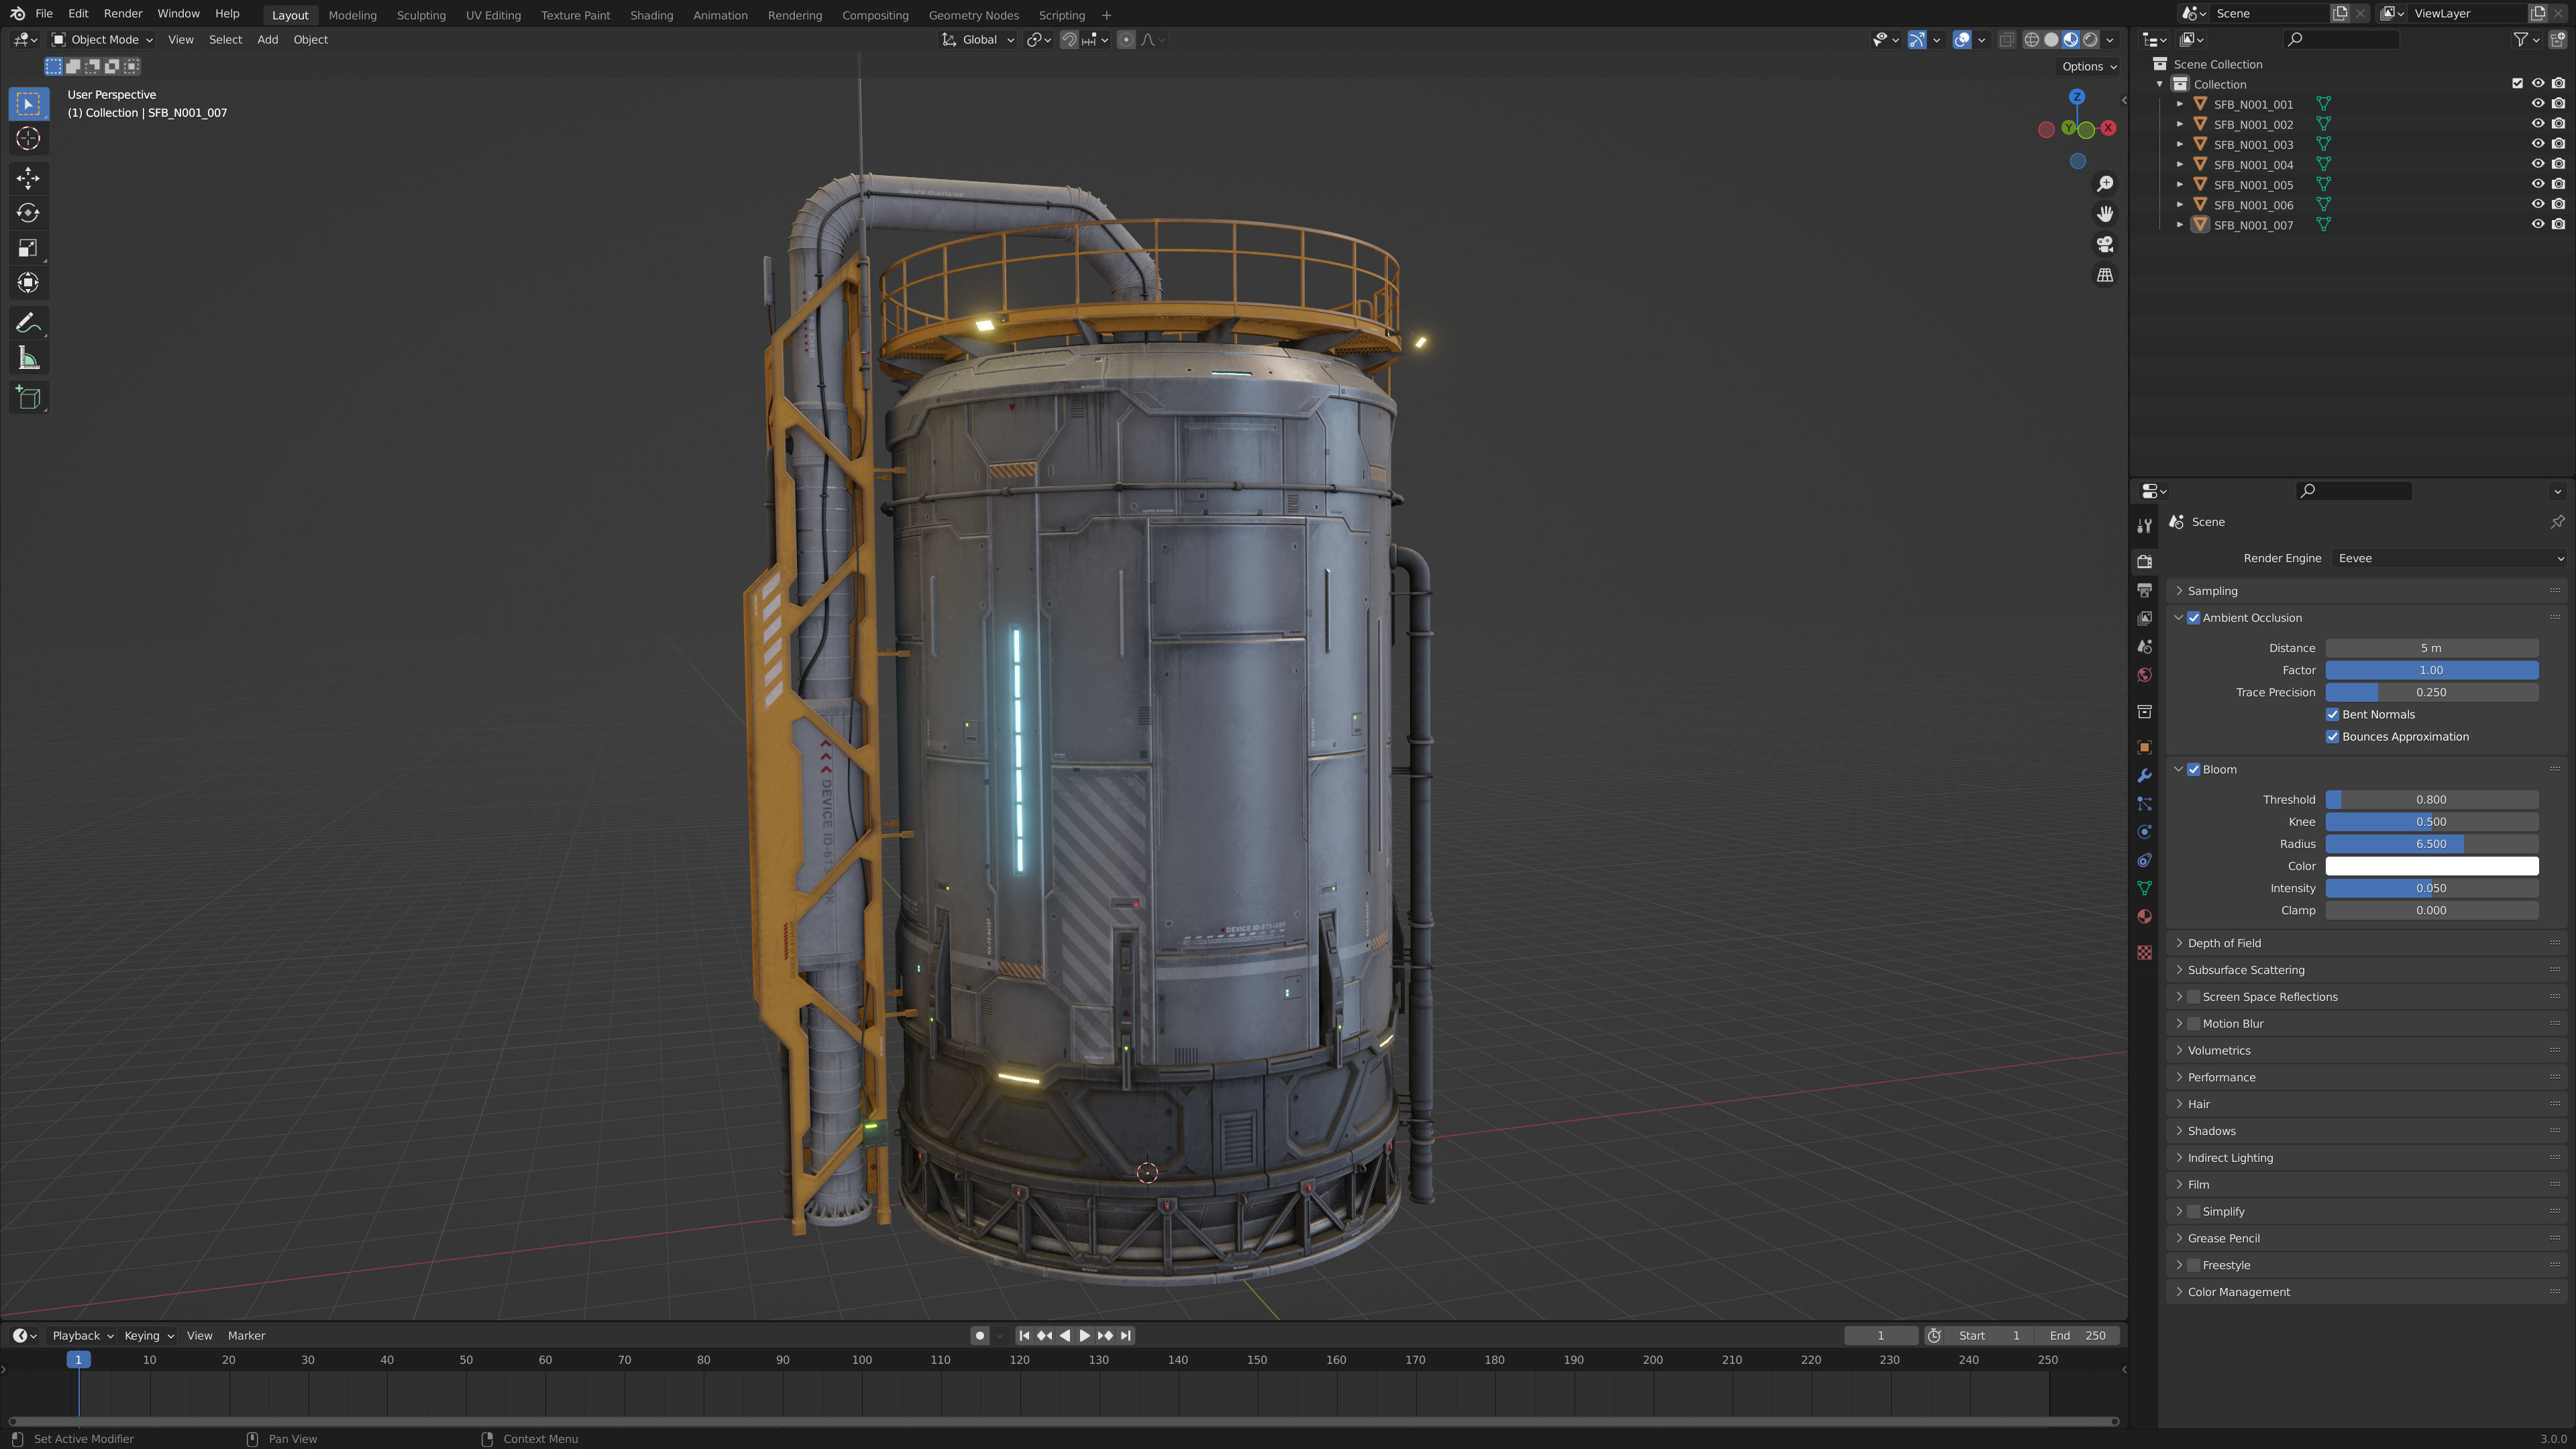This screenshot has height=1449, width=2576.
Task: Open the timeline Marker menu
Action: click(246, 1336)
